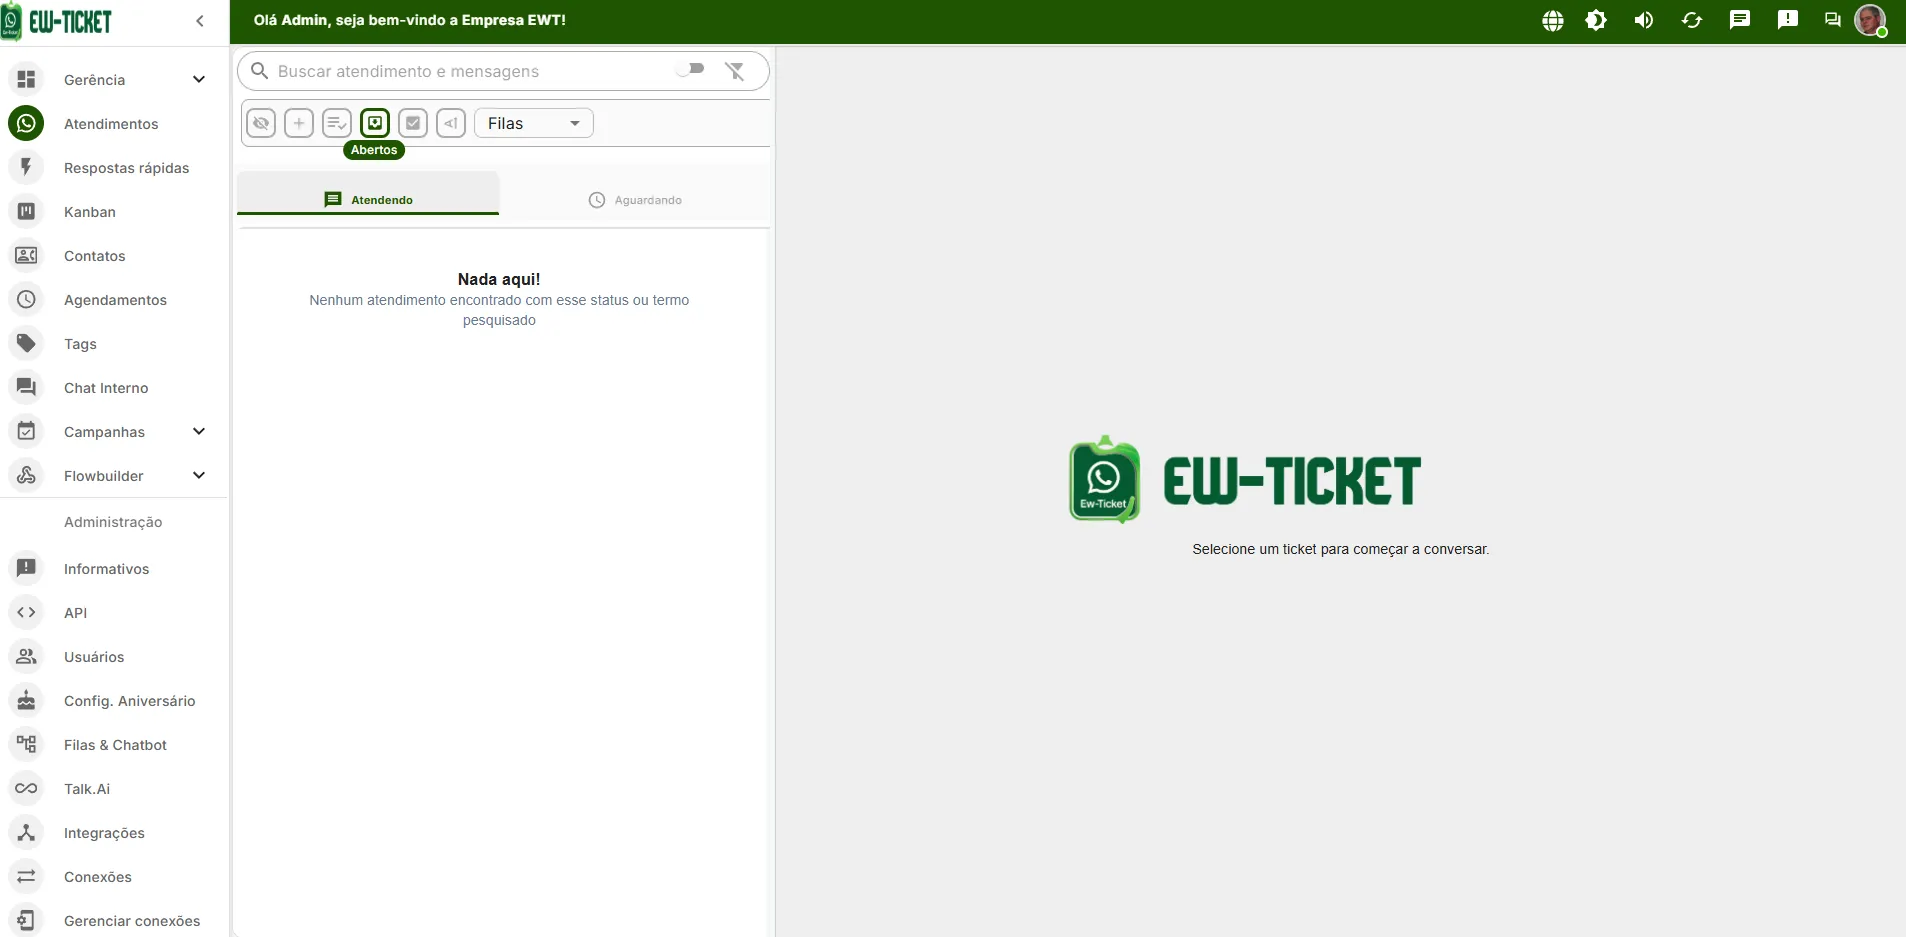Click the lightning bolt Respostas rápidas icon
Screen dimensions: 1906x937
click(x=27, y=168)
